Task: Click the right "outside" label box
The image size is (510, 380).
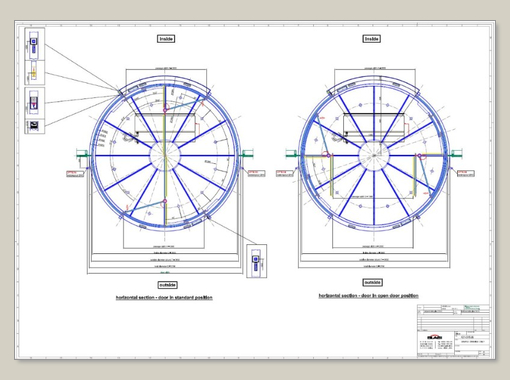Action: point(372,283)
